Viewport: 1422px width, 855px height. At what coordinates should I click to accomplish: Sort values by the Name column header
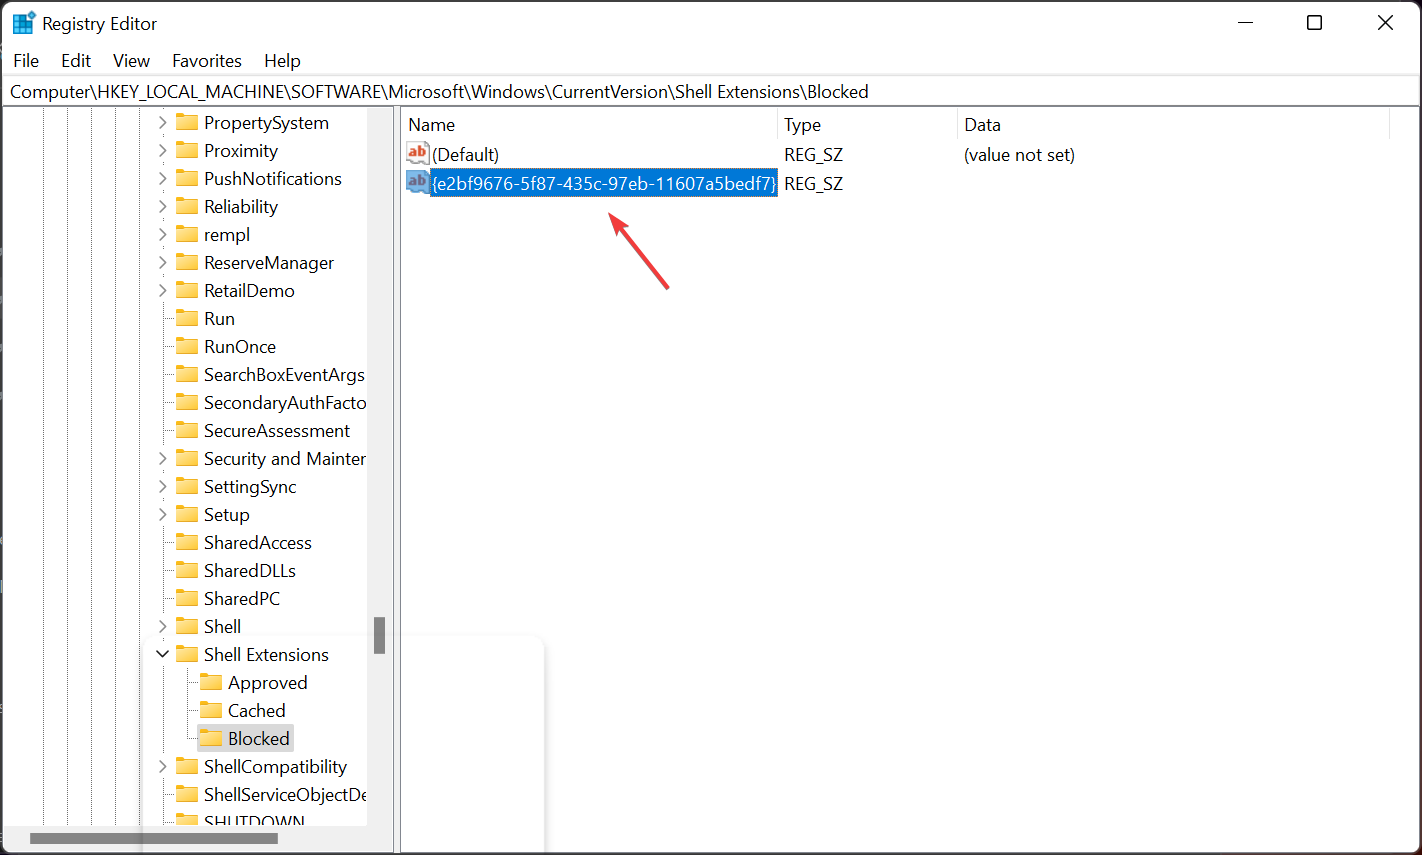pos(430,124)
